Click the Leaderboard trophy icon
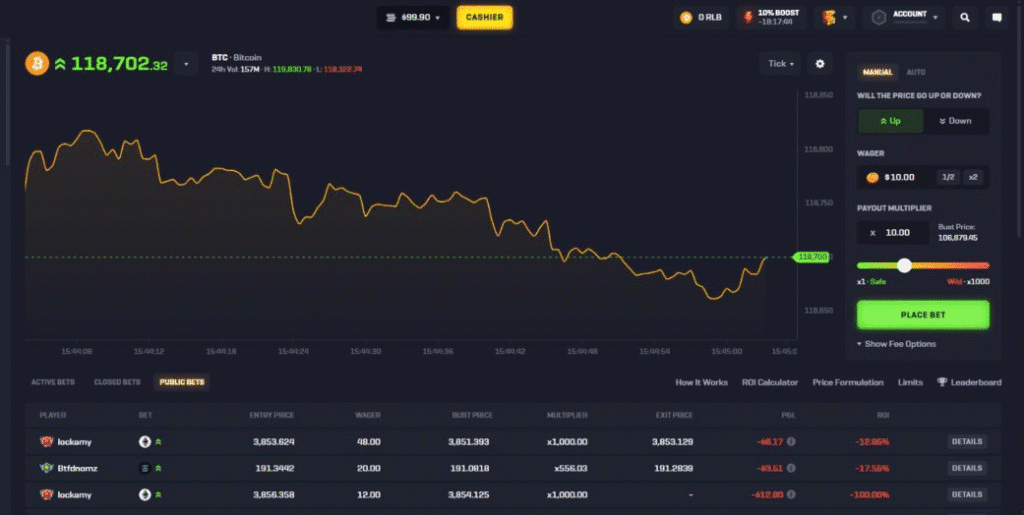The height and width of the screenshot is (515, 1024). tap(942, 382)
